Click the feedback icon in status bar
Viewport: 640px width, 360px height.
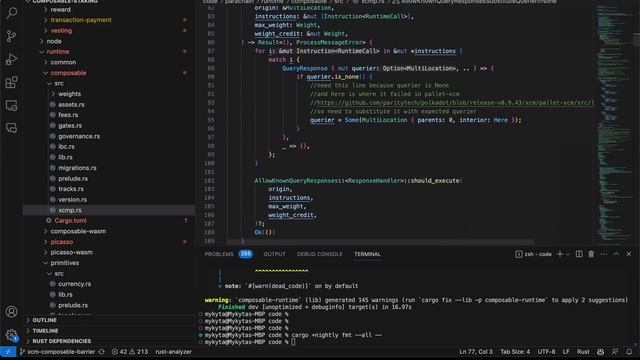point(615,351)
